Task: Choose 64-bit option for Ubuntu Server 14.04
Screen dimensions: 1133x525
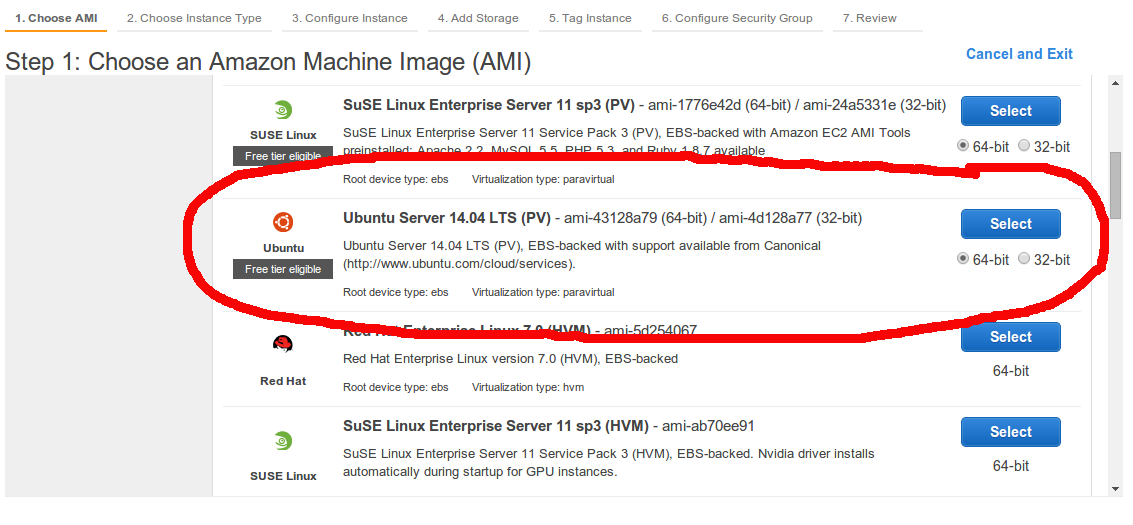Action: pyautogui.click(x=963, y=259)
